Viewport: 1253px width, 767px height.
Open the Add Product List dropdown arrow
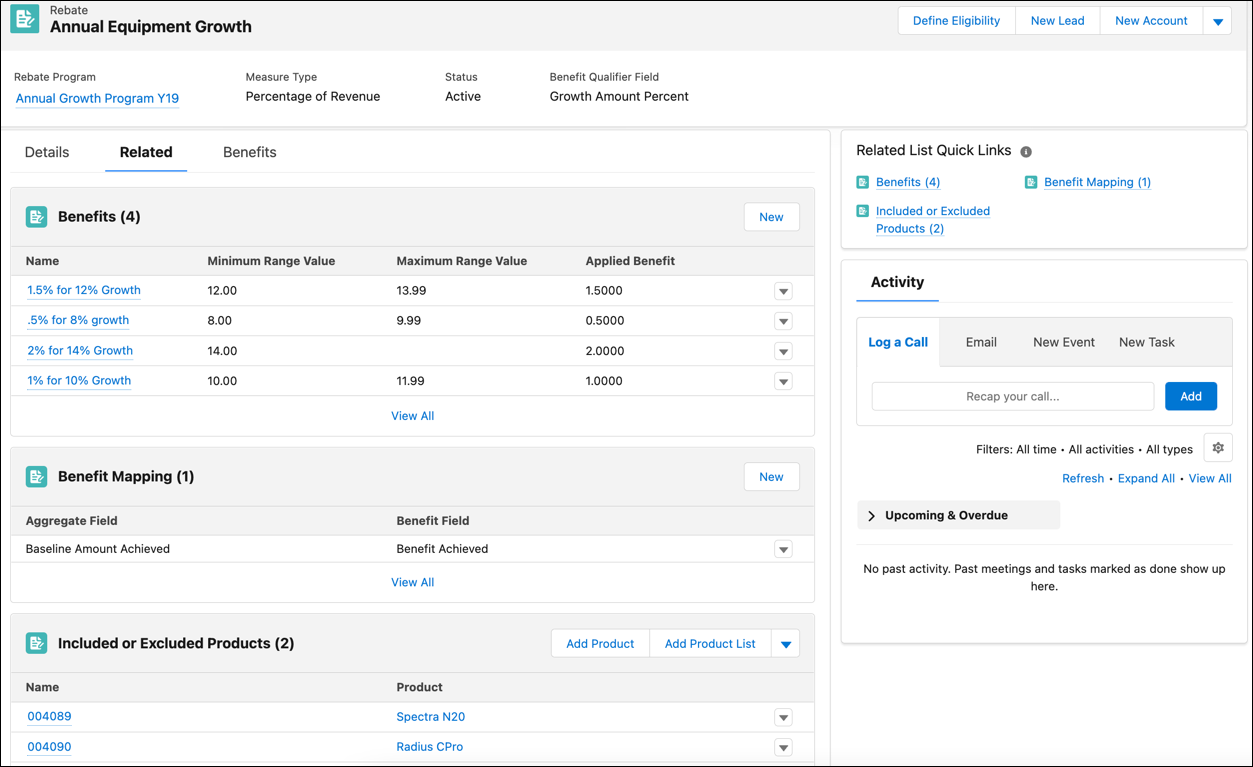click(785, 643)
